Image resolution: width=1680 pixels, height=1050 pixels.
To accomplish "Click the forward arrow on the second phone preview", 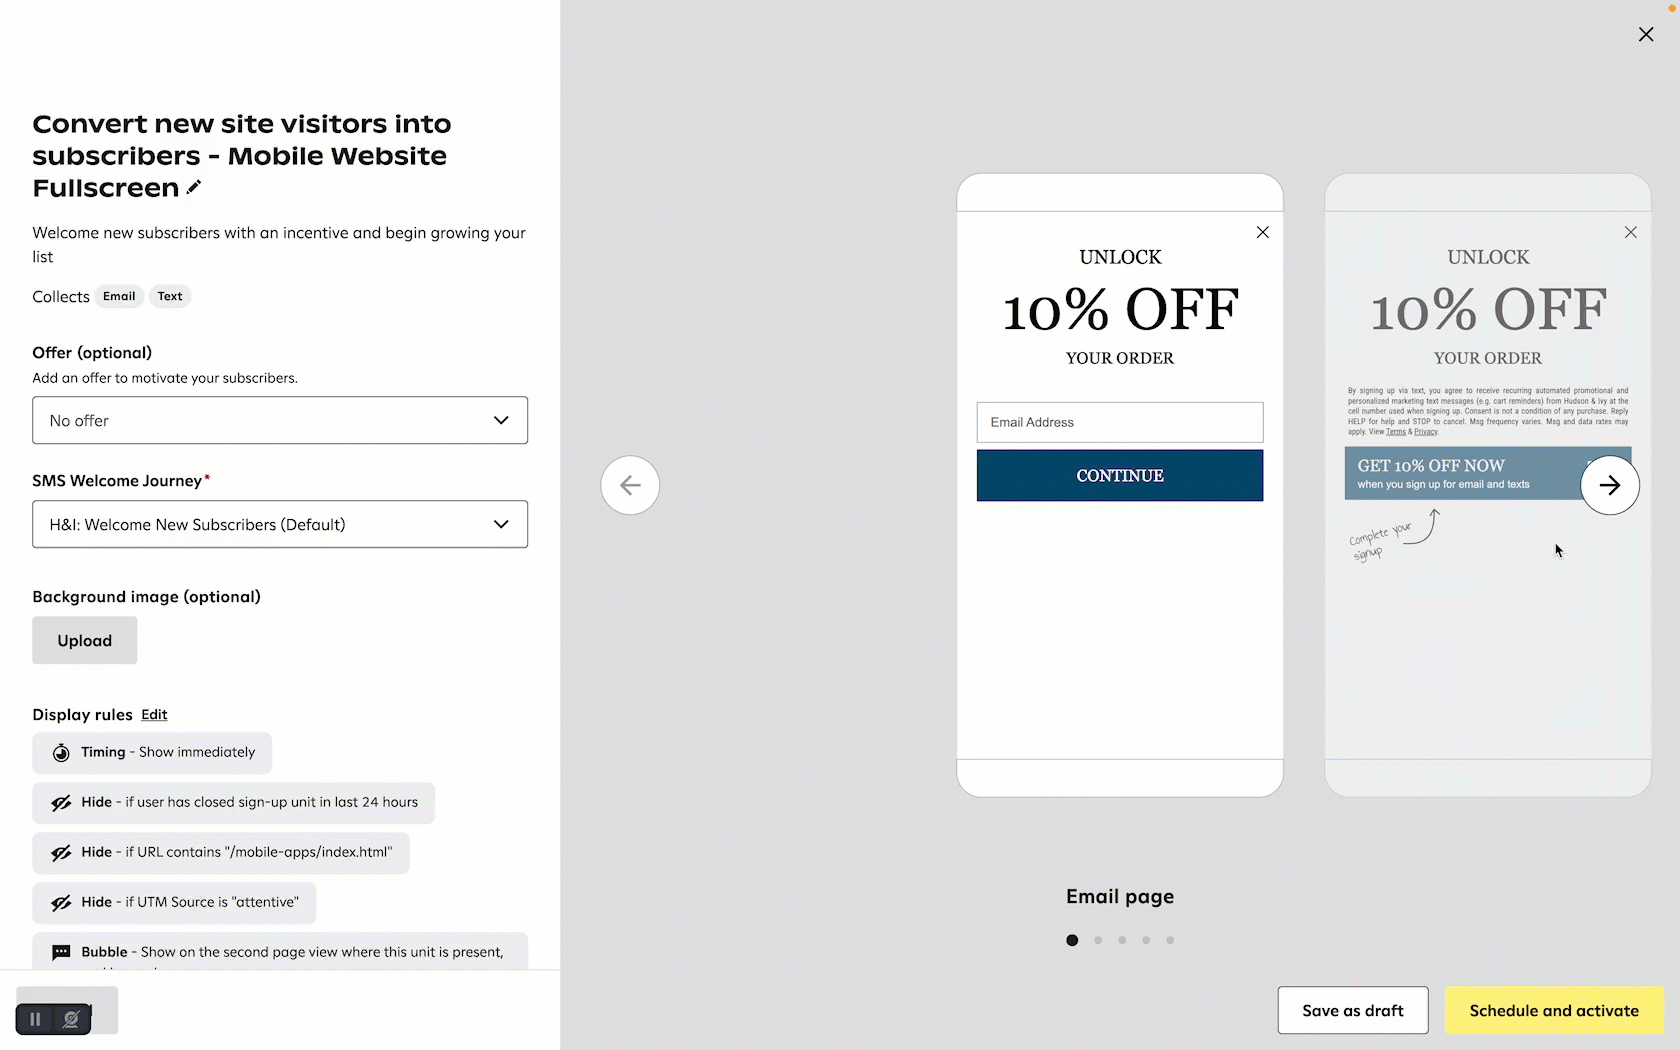I will coord(1610,485).
